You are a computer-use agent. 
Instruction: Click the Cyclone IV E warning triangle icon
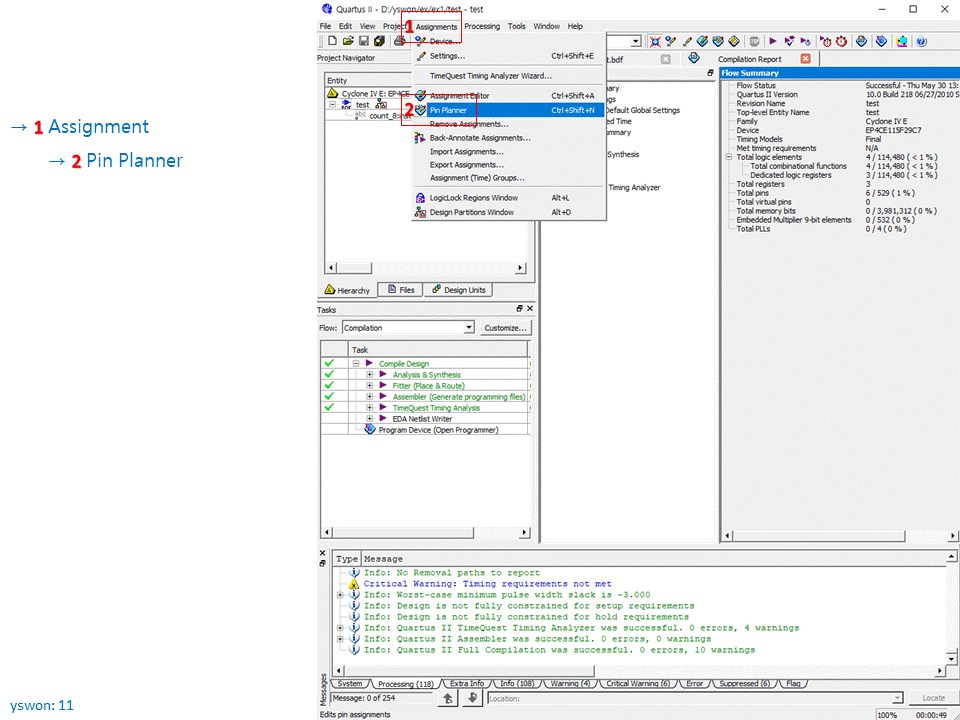pos(332,93)
